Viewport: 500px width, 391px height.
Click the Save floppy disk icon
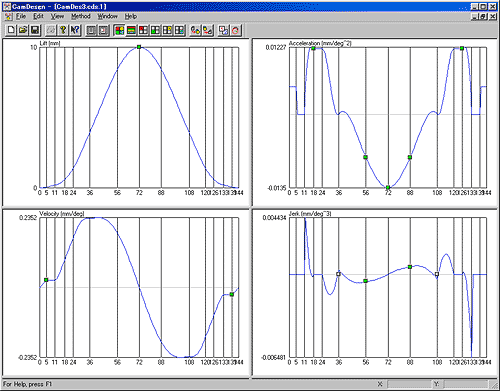point(35,30)
